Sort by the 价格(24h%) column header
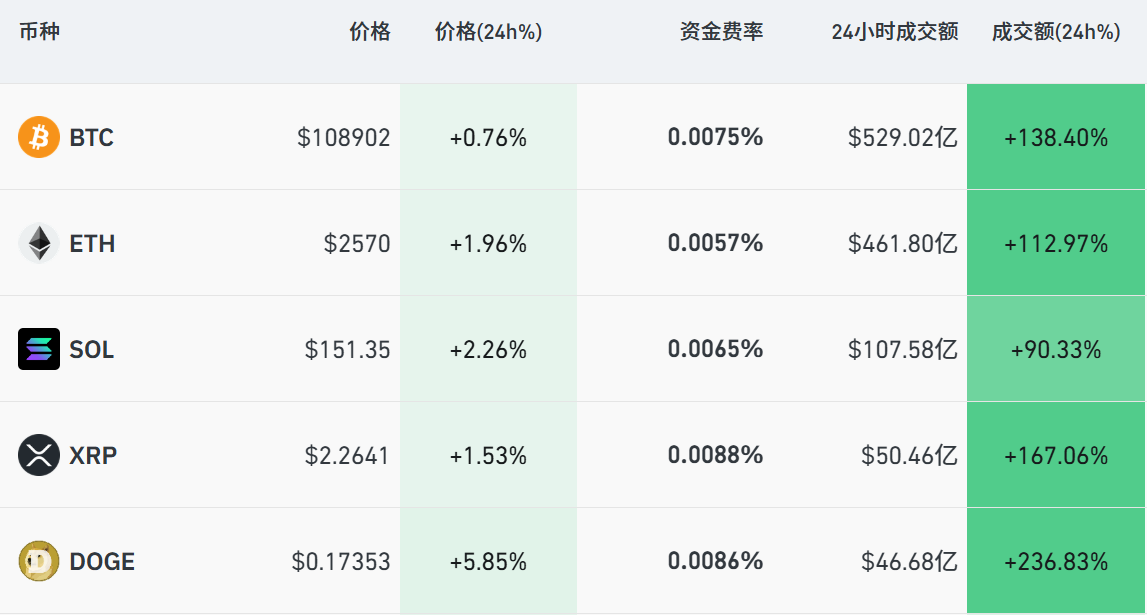Screen dimensions: 1147x615 tap(488, 32)
